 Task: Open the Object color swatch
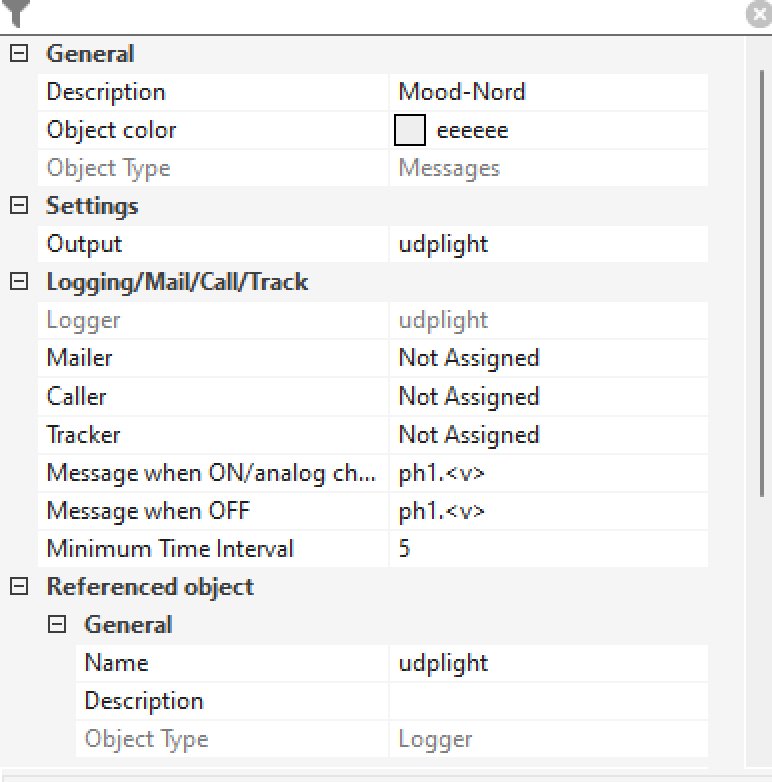pos(410,131)
